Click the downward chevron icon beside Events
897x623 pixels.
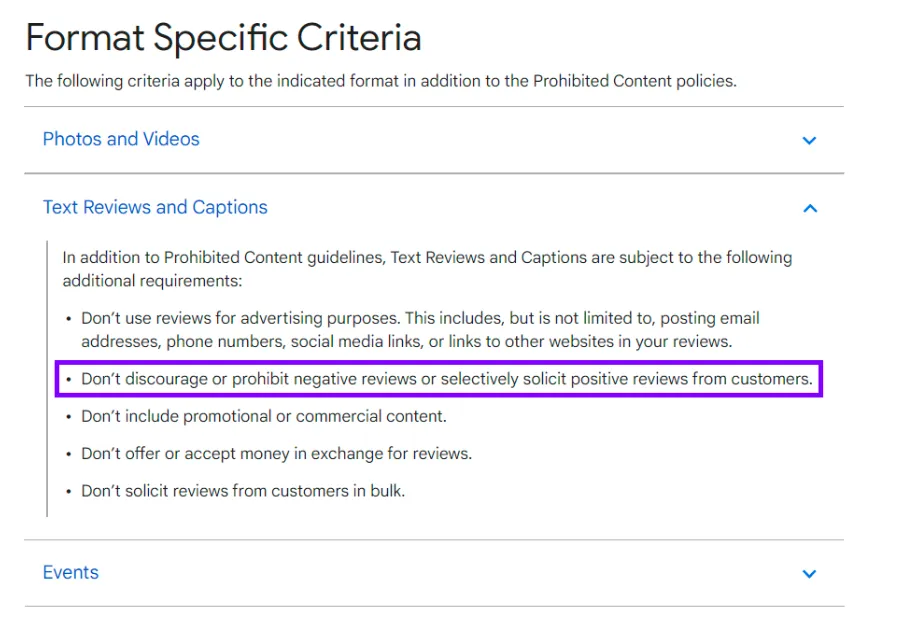[x=810, y=573]
